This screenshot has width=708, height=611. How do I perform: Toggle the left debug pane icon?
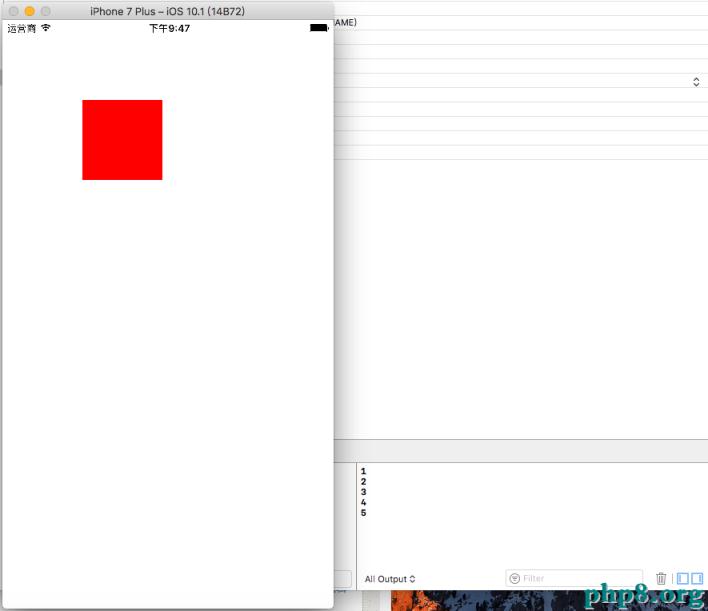683,578
